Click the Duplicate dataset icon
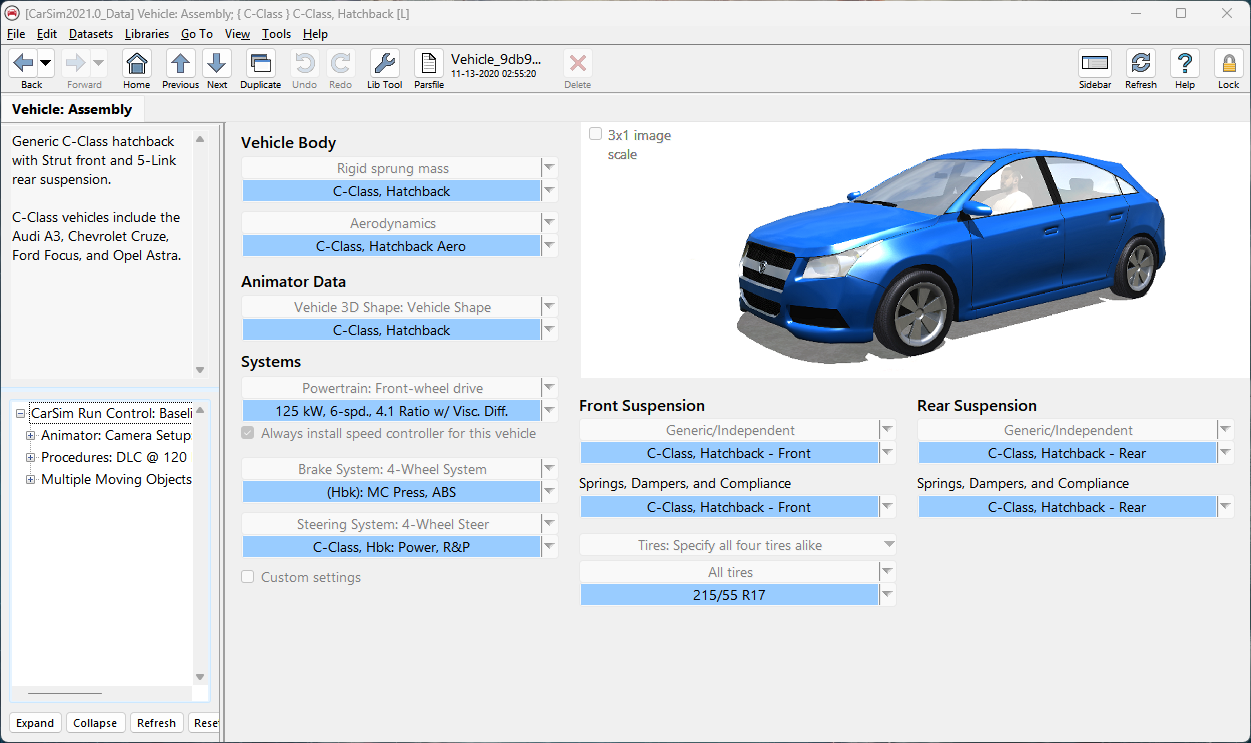Viewport: 1251px width, 743px height. (260, 65)
